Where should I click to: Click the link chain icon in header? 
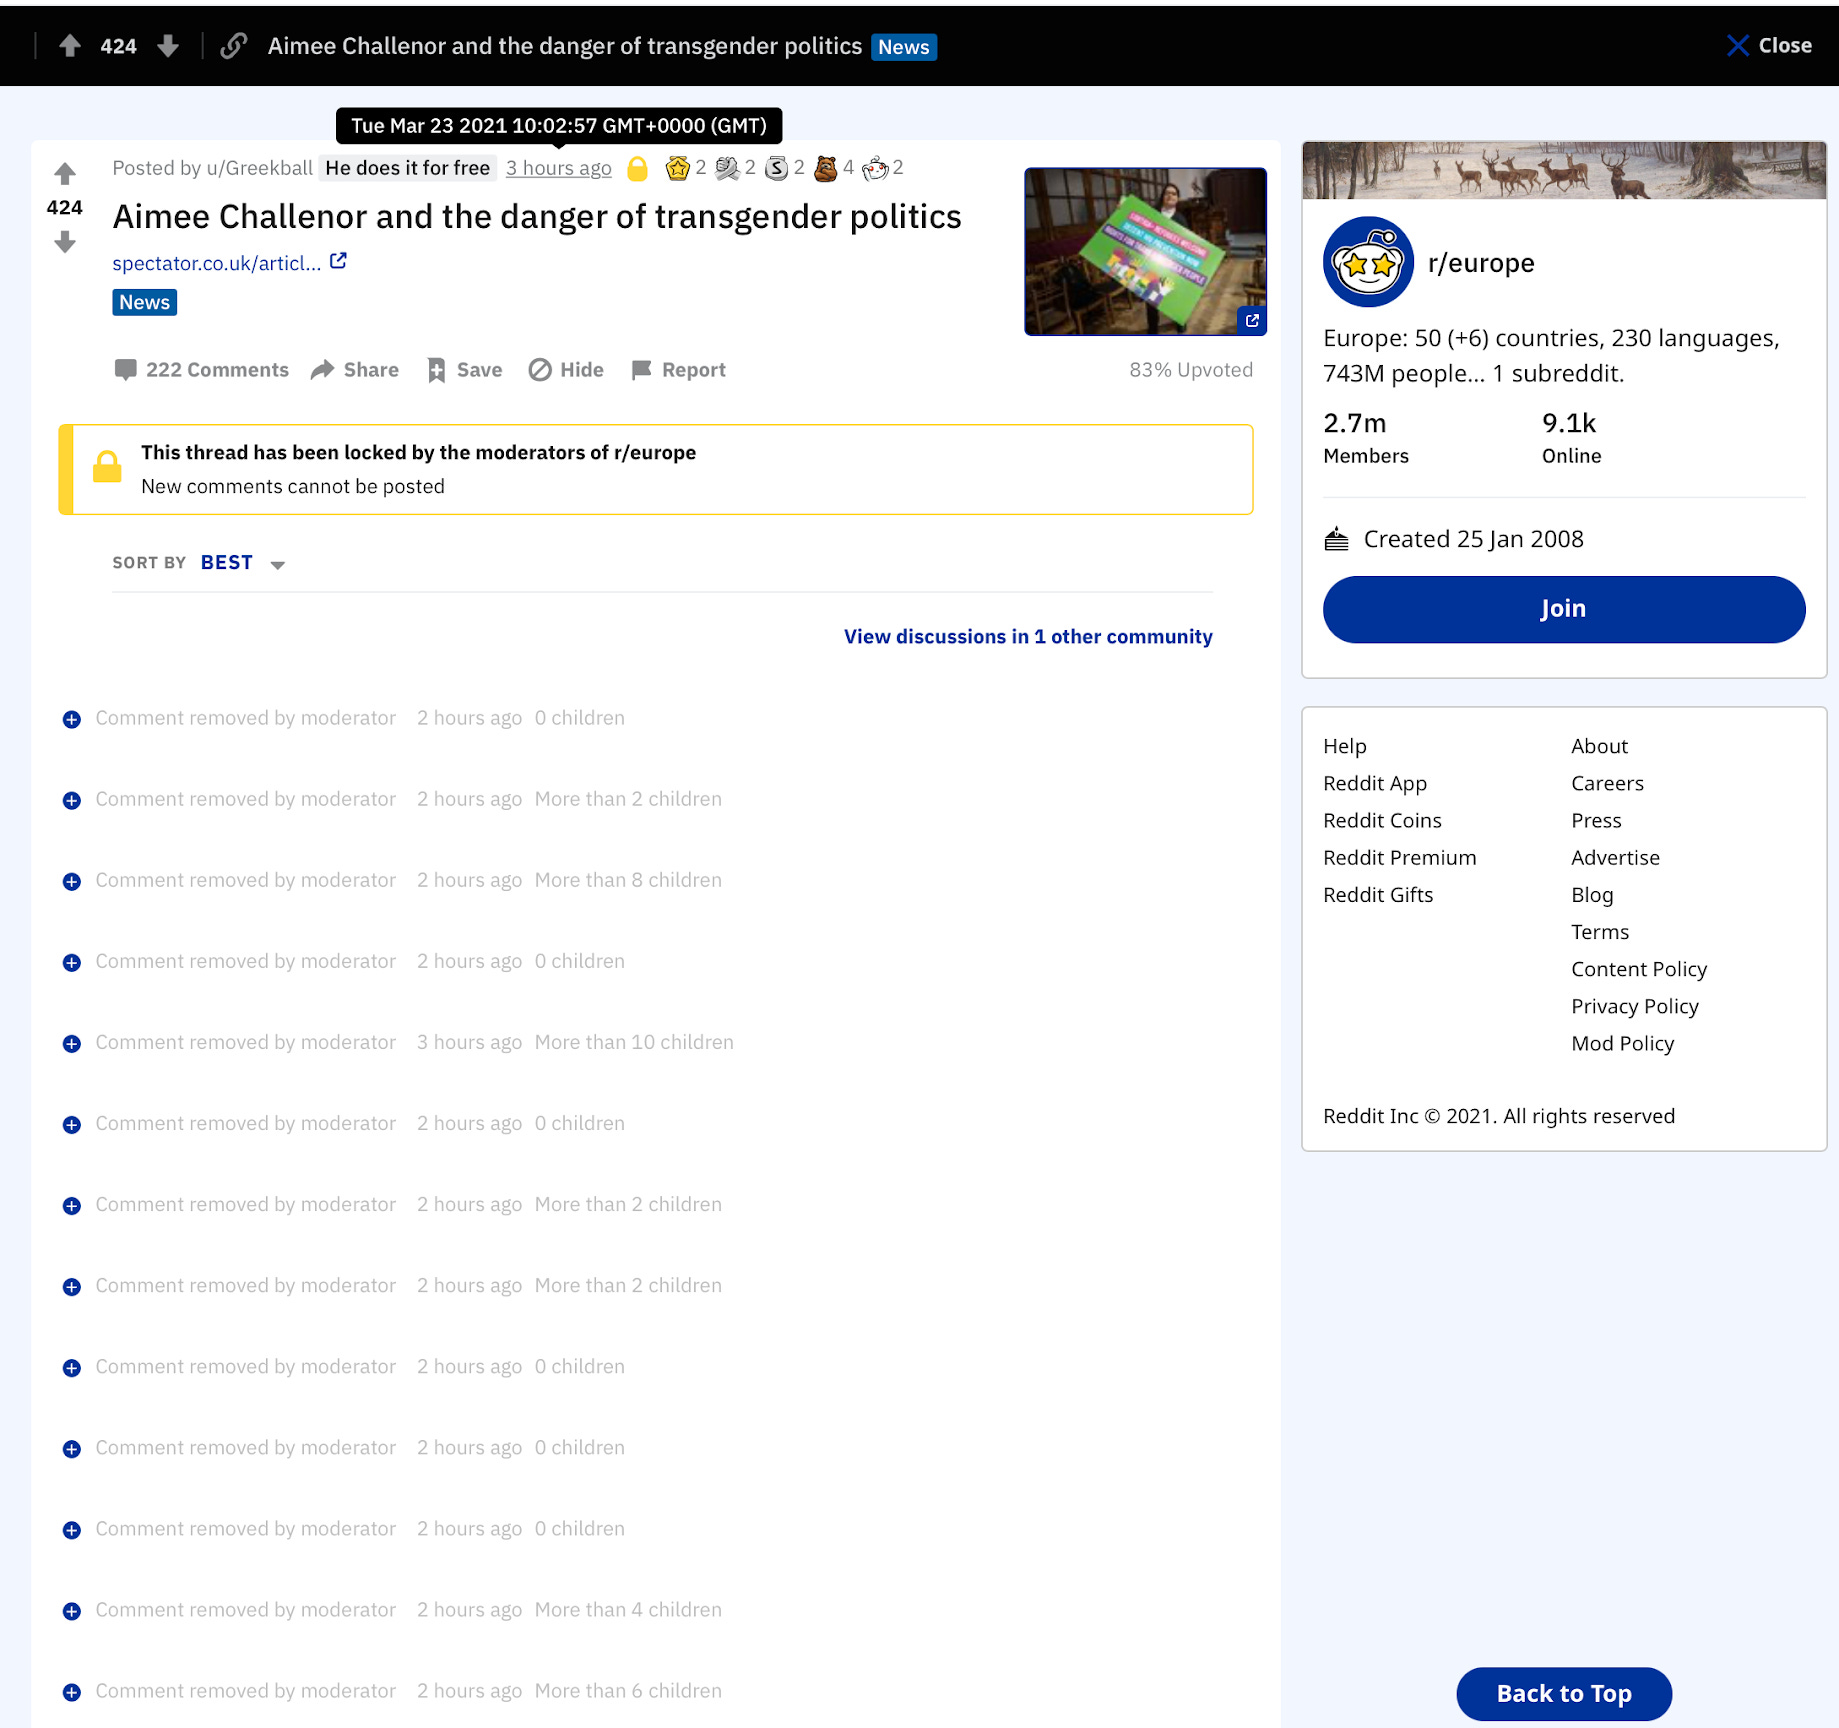coord(234,46)
